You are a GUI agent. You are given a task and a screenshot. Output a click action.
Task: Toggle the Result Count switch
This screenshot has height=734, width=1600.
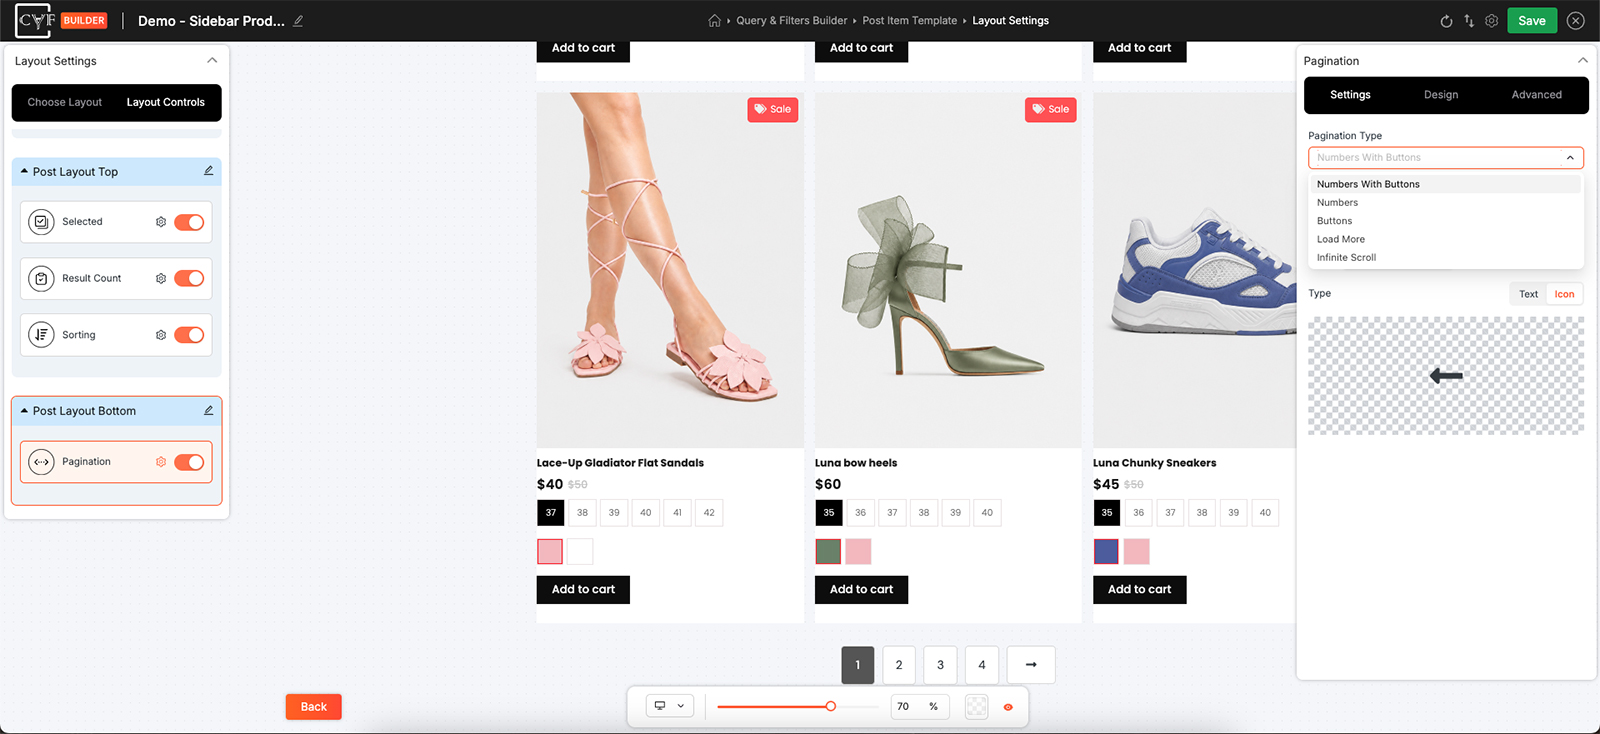click(189, 279)
